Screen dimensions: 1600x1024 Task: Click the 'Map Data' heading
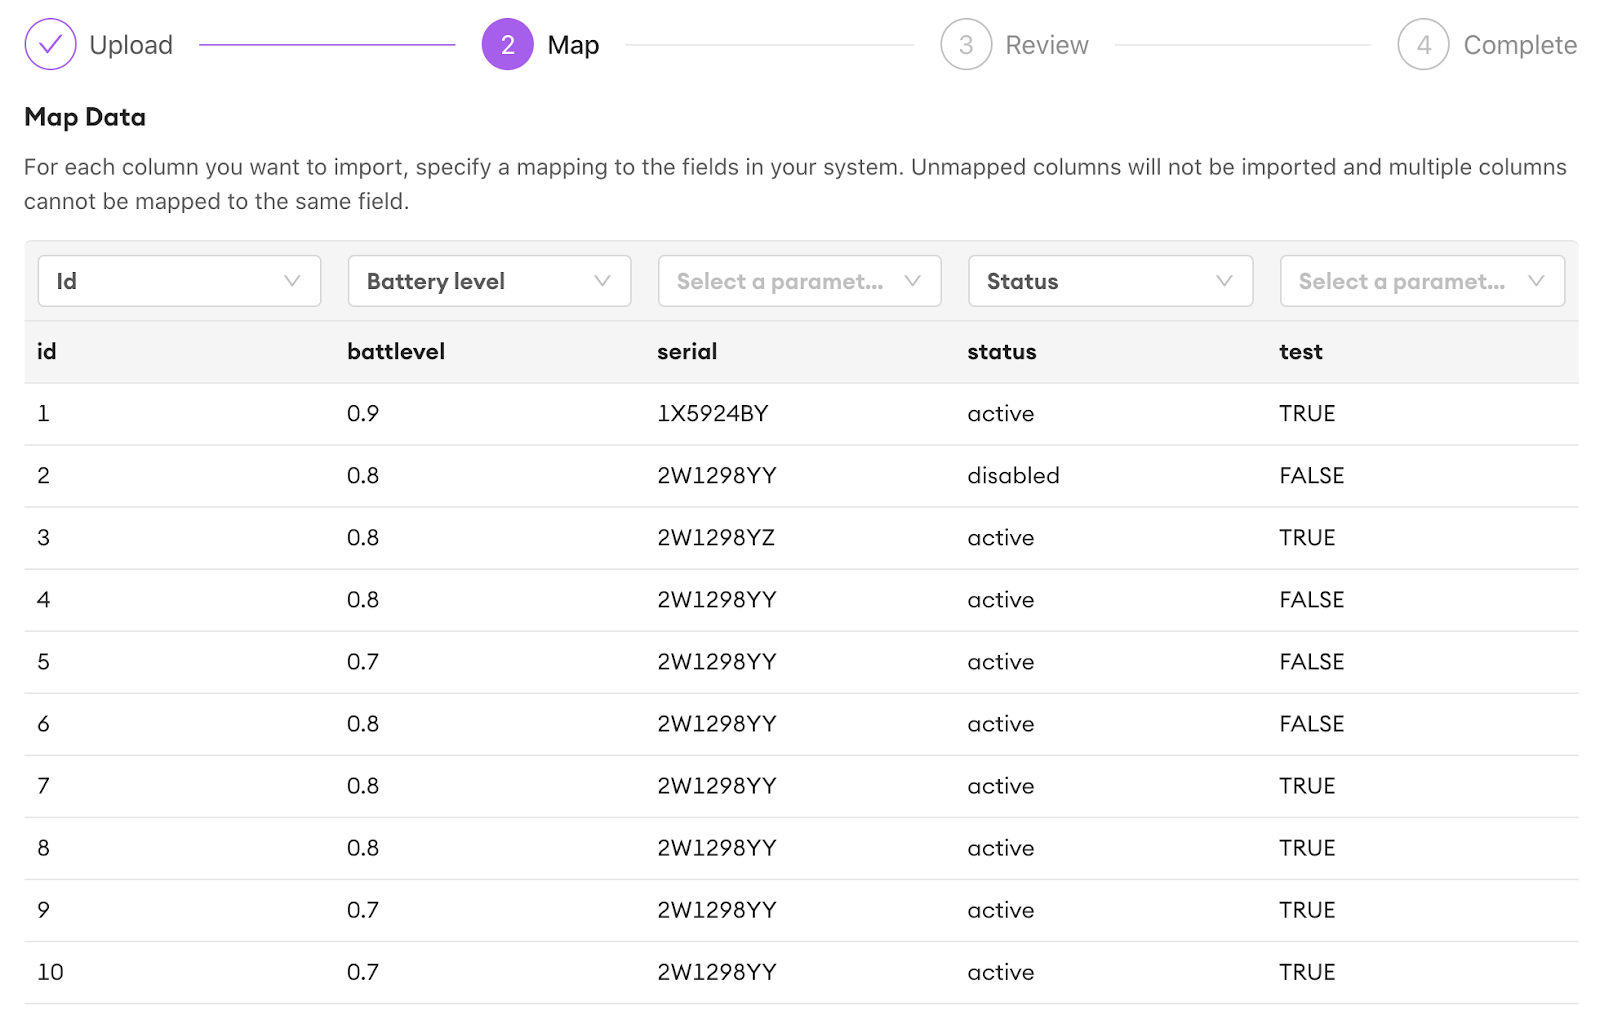[x=85, y=117]
